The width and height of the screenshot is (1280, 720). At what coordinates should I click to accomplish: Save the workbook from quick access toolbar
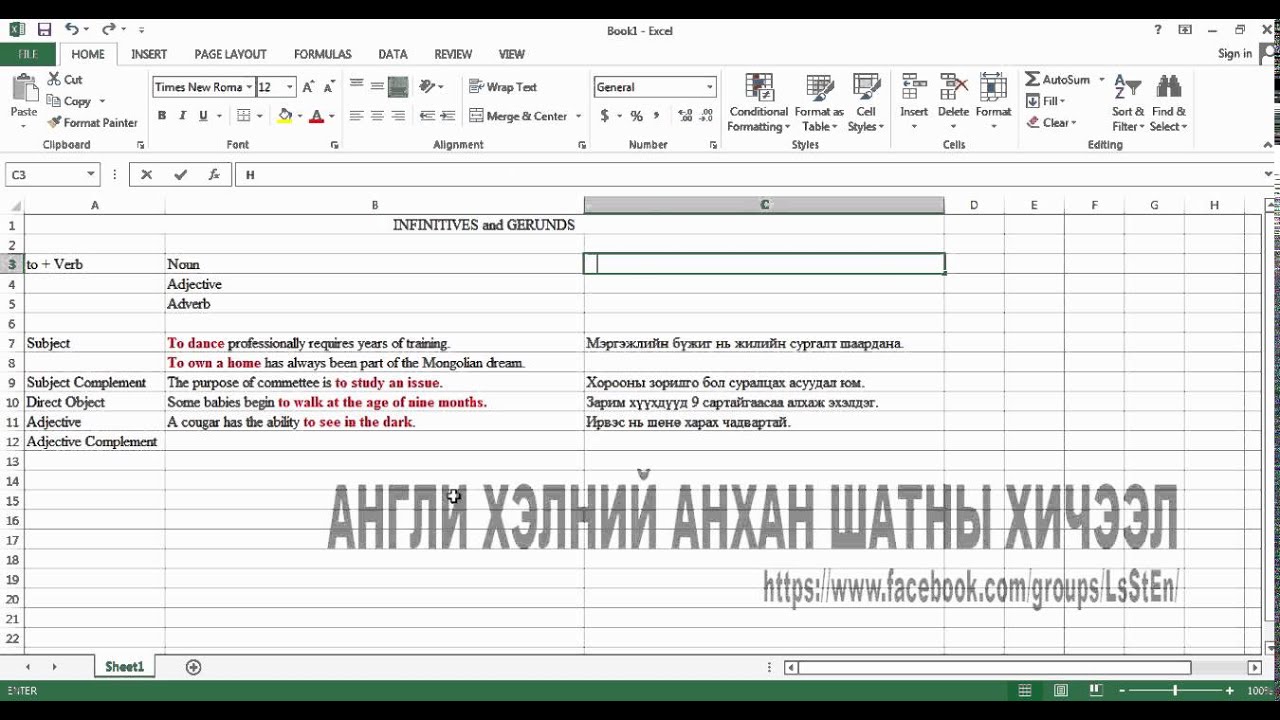(44, 30)
